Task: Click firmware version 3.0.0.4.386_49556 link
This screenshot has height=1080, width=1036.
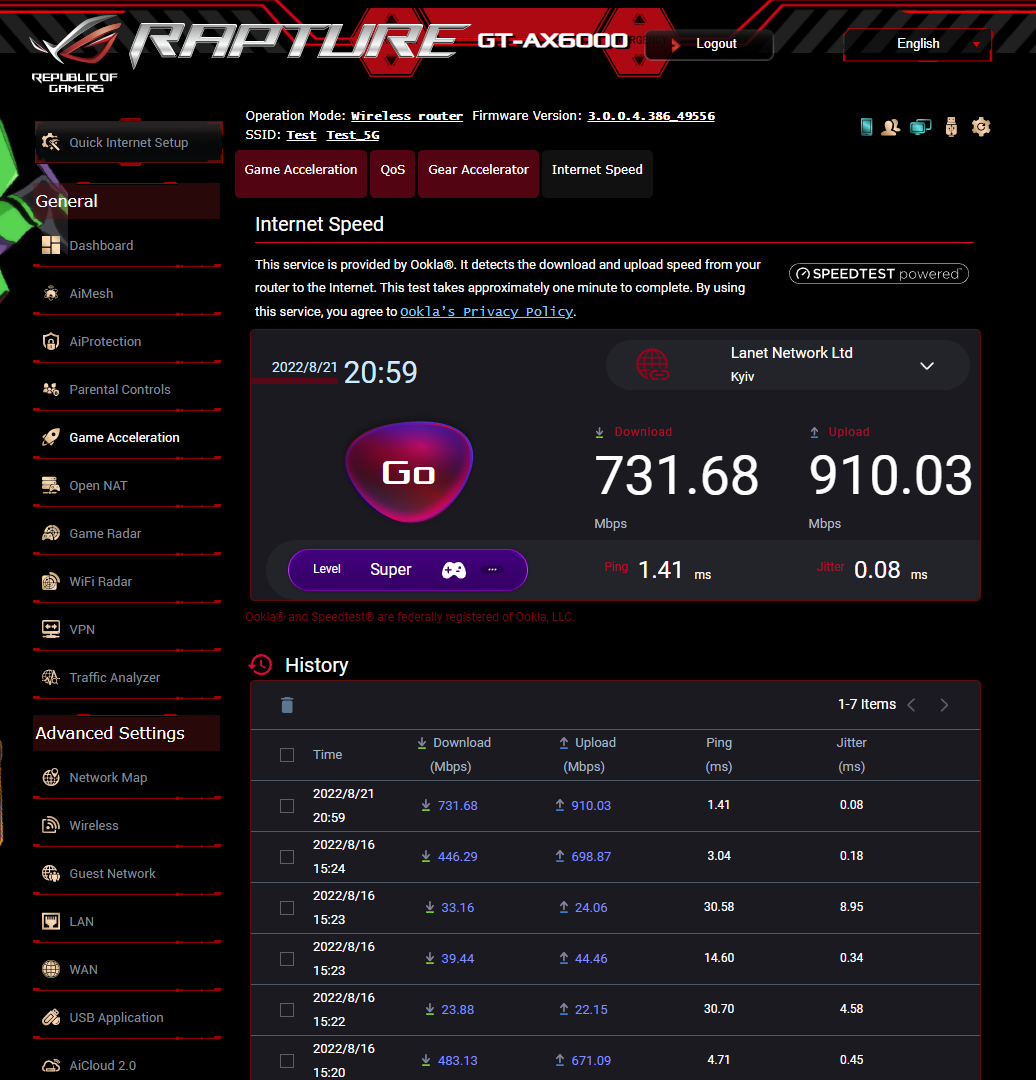Action: click(651, 116)
